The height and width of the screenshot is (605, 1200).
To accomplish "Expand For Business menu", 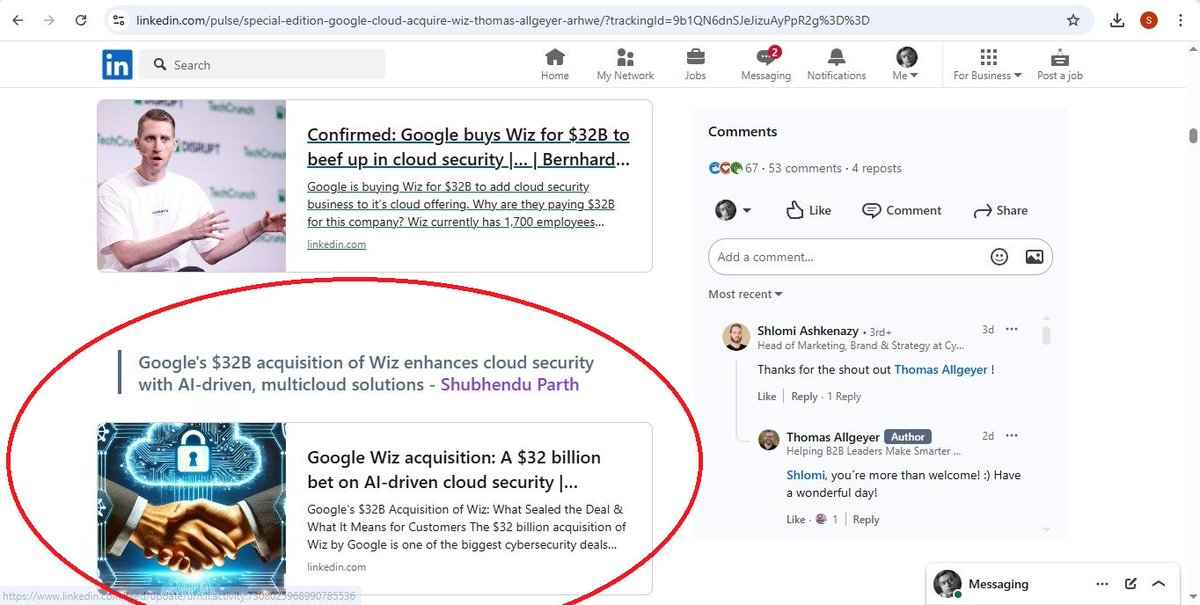I will coord(988,65).
